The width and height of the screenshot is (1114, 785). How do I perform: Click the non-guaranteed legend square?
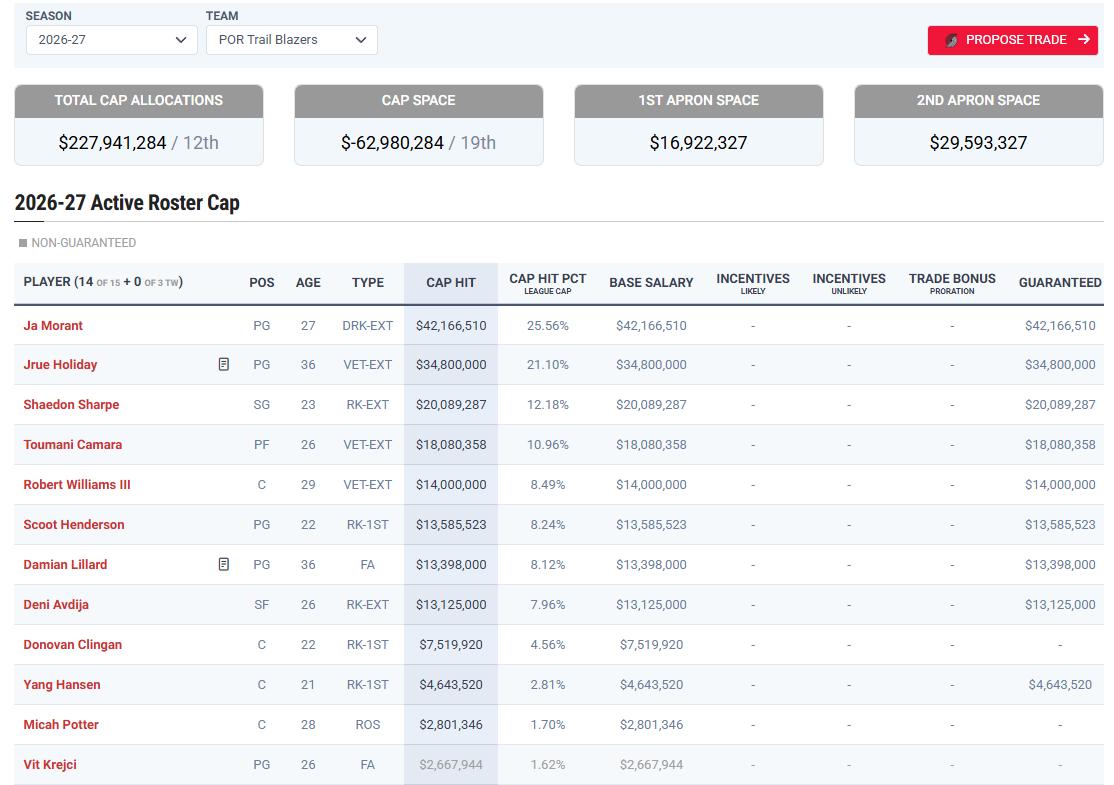click(x=23, y=243)
